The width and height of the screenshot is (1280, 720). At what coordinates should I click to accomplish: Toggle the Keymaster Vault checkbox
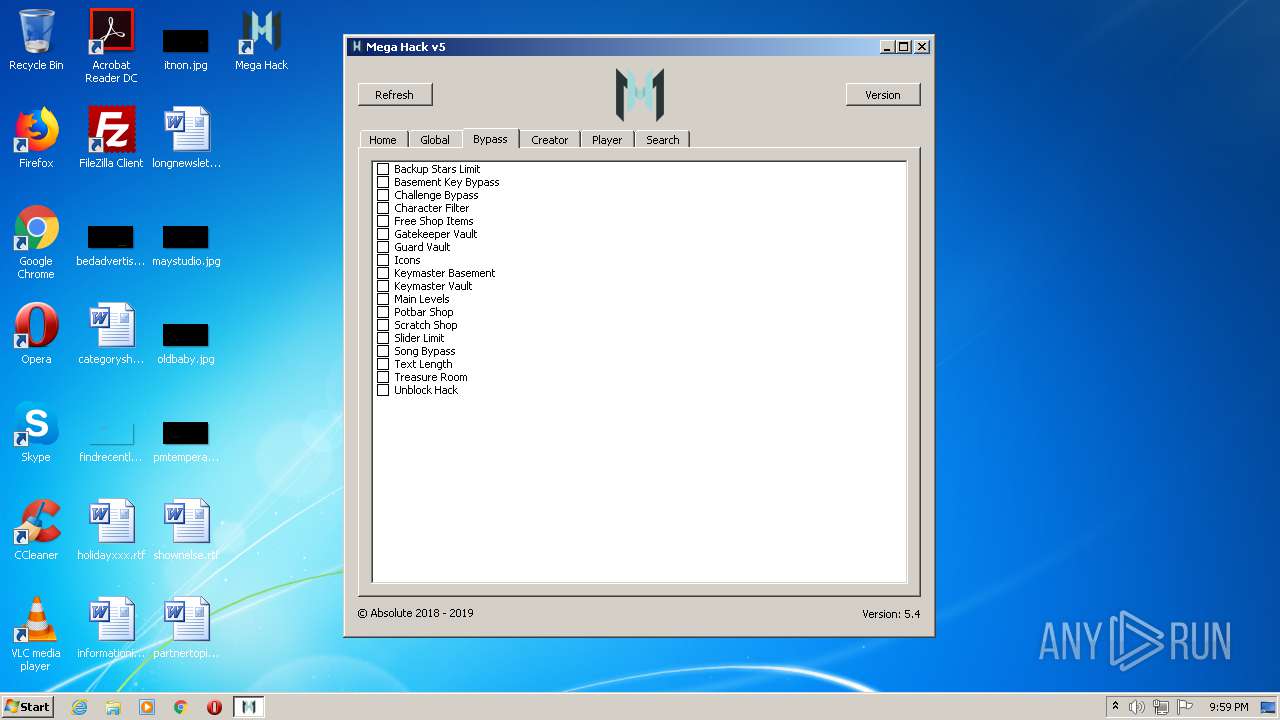pyautogui.click(x=382, y=286)
